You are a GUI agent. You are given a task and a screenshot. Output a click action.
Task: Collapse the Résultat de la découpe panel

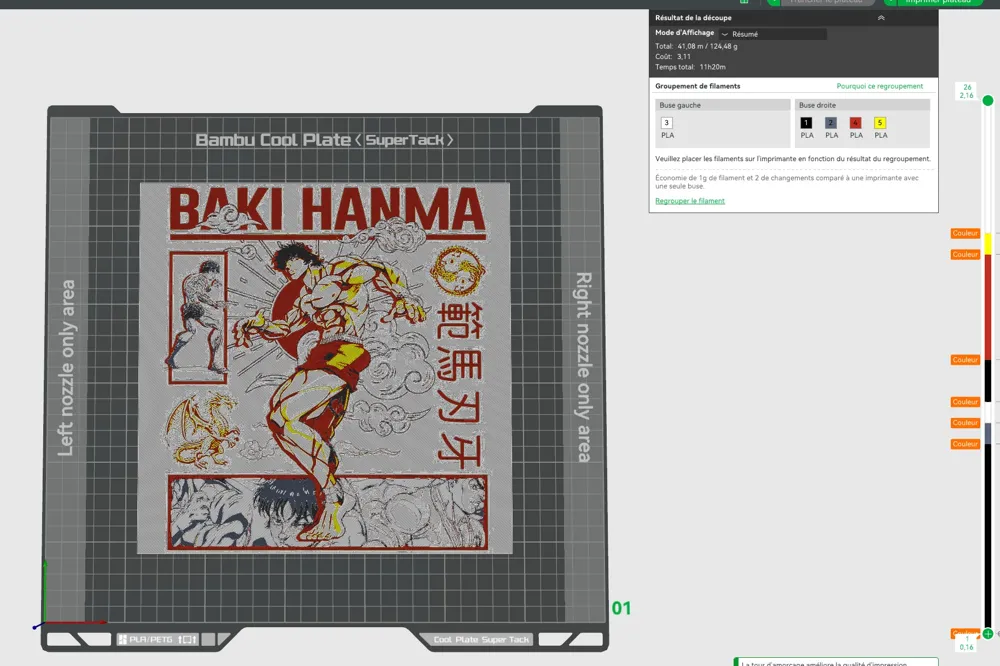click(881, 18)
